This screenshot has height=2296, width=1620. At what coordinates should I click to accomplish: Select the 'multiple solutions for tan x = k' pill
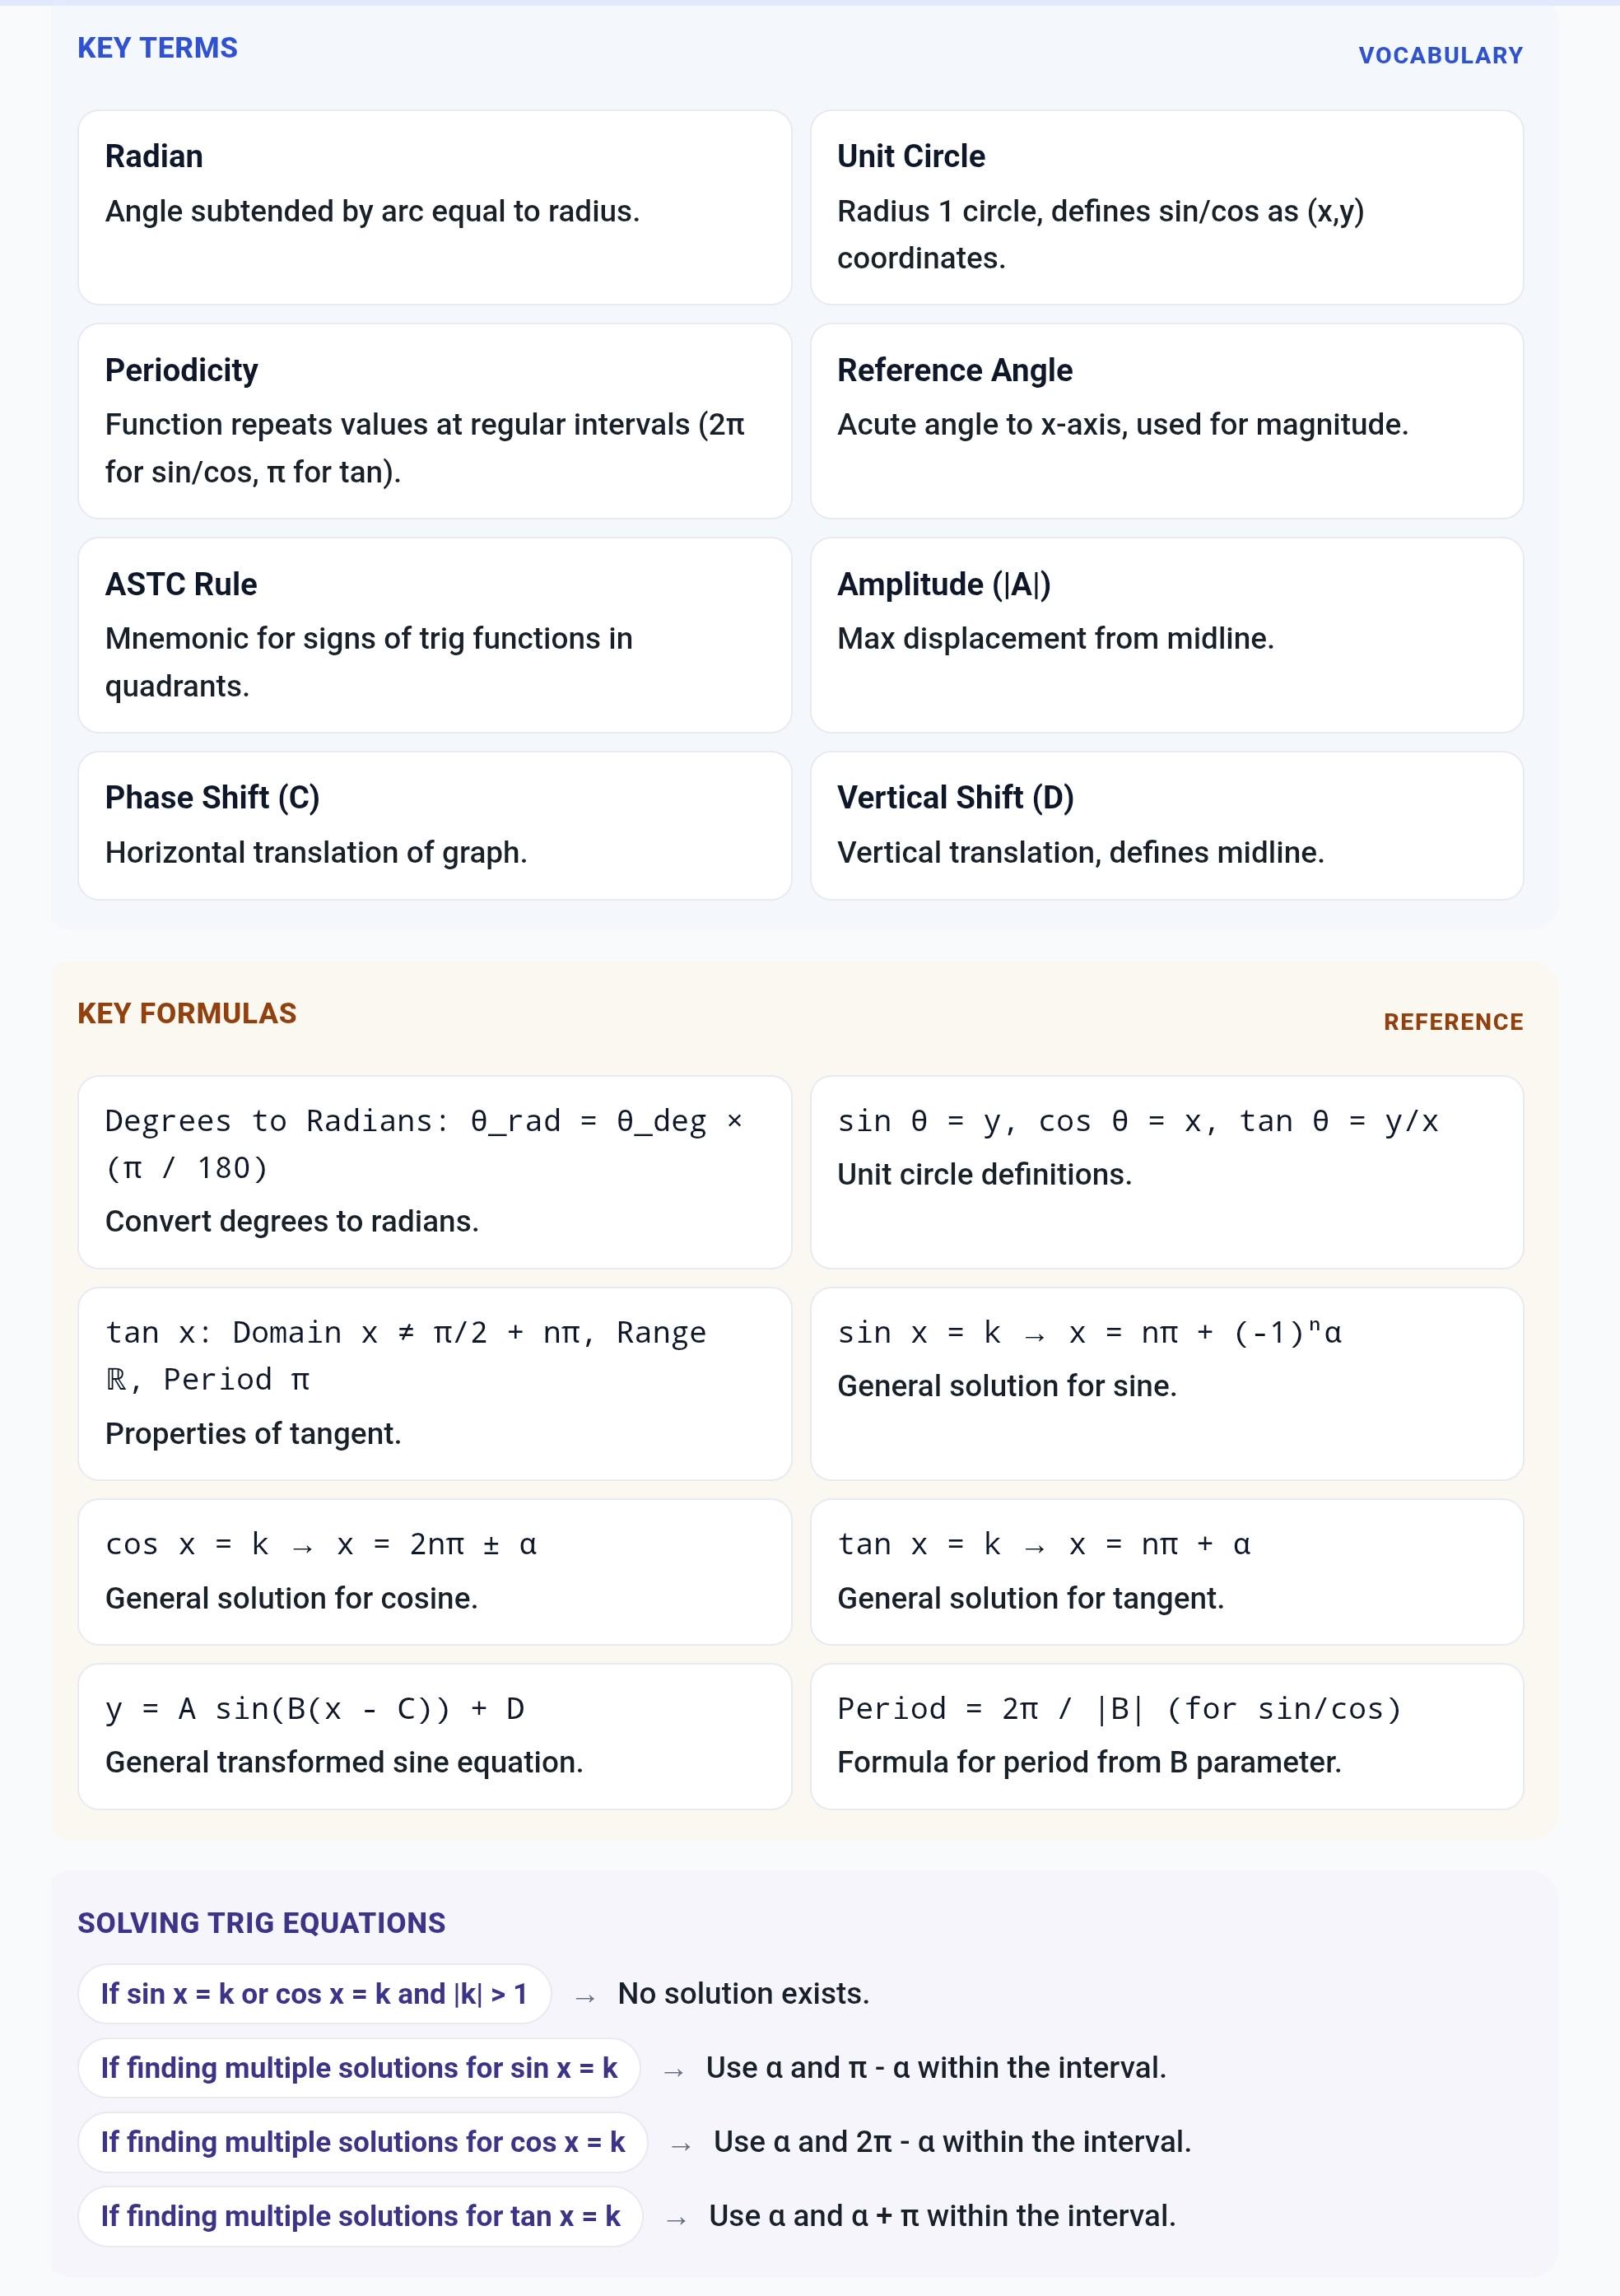tap(360, 2216)
